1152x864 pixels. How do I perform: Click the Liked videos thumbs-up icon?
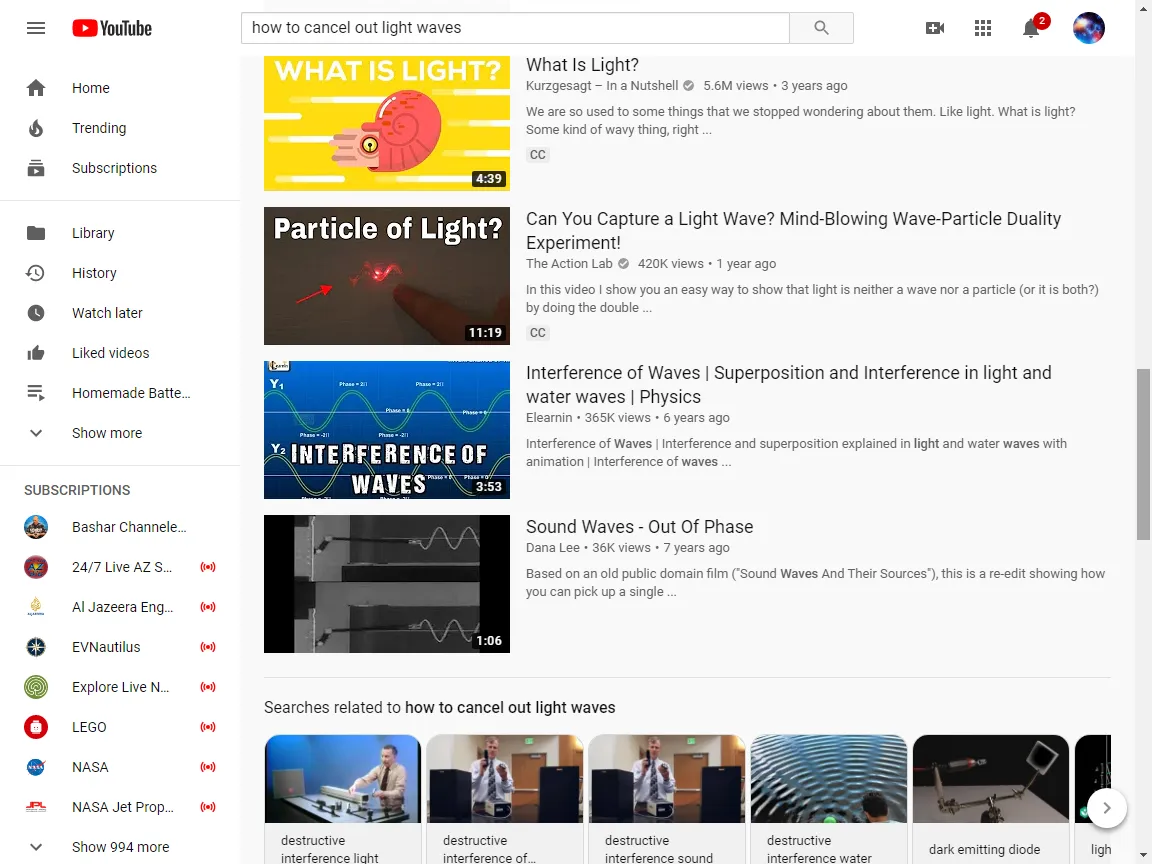pyautogui.click(x=36, y=353)
